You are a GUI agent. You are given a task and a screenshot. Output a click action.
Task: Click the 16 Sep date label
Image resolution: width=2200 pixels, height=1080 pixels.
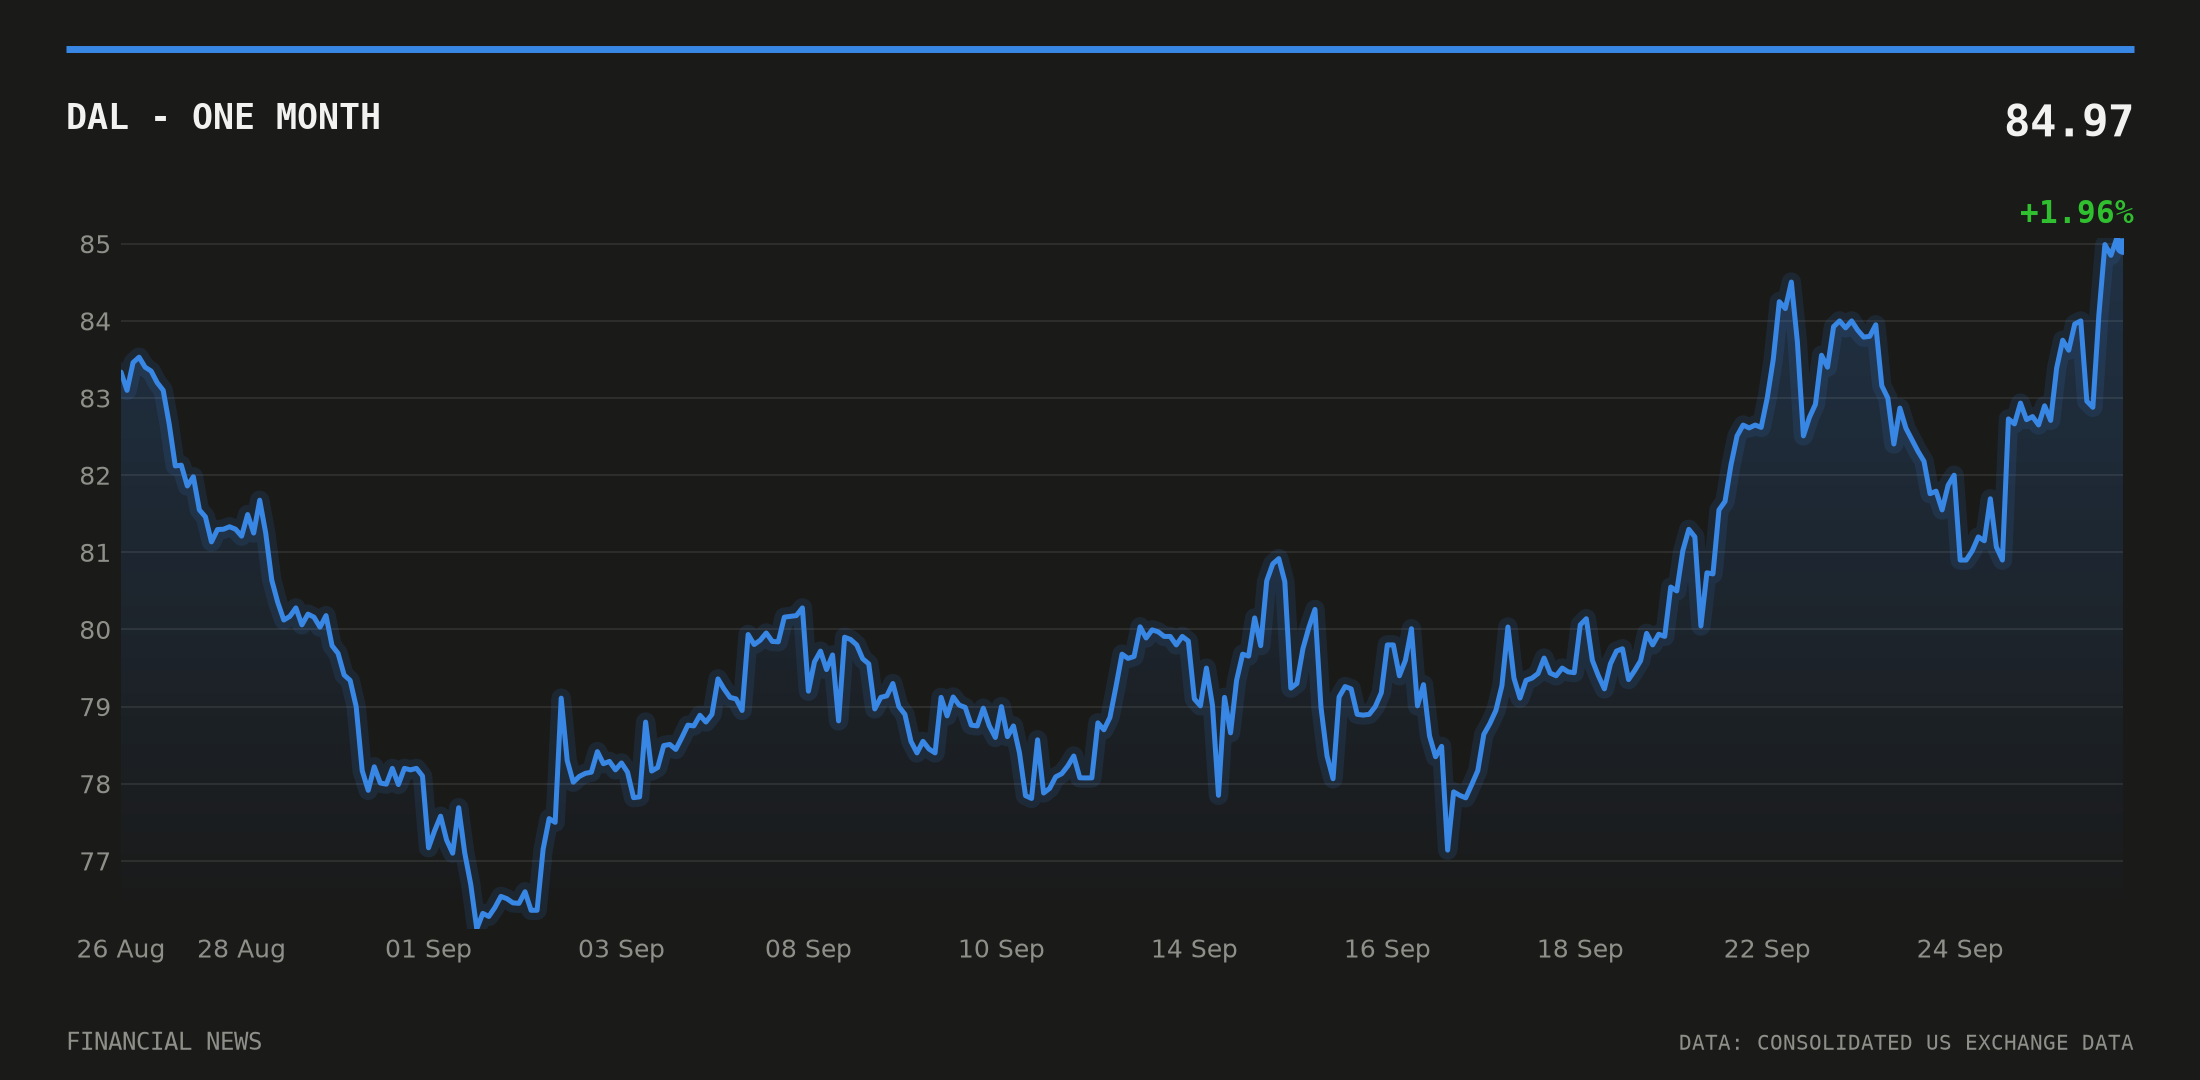point(1387,949)
